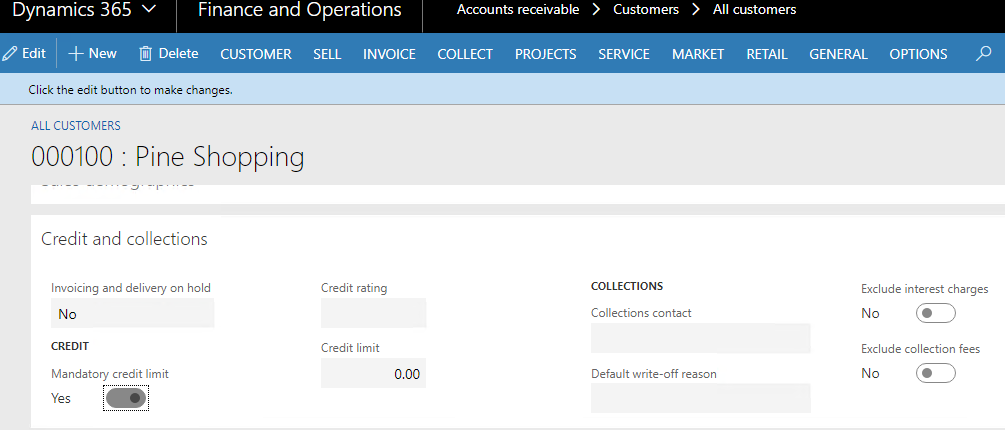Click the Collections contact field
The height and width of the screenshot is (430, 1005).
tap(701, 338)
